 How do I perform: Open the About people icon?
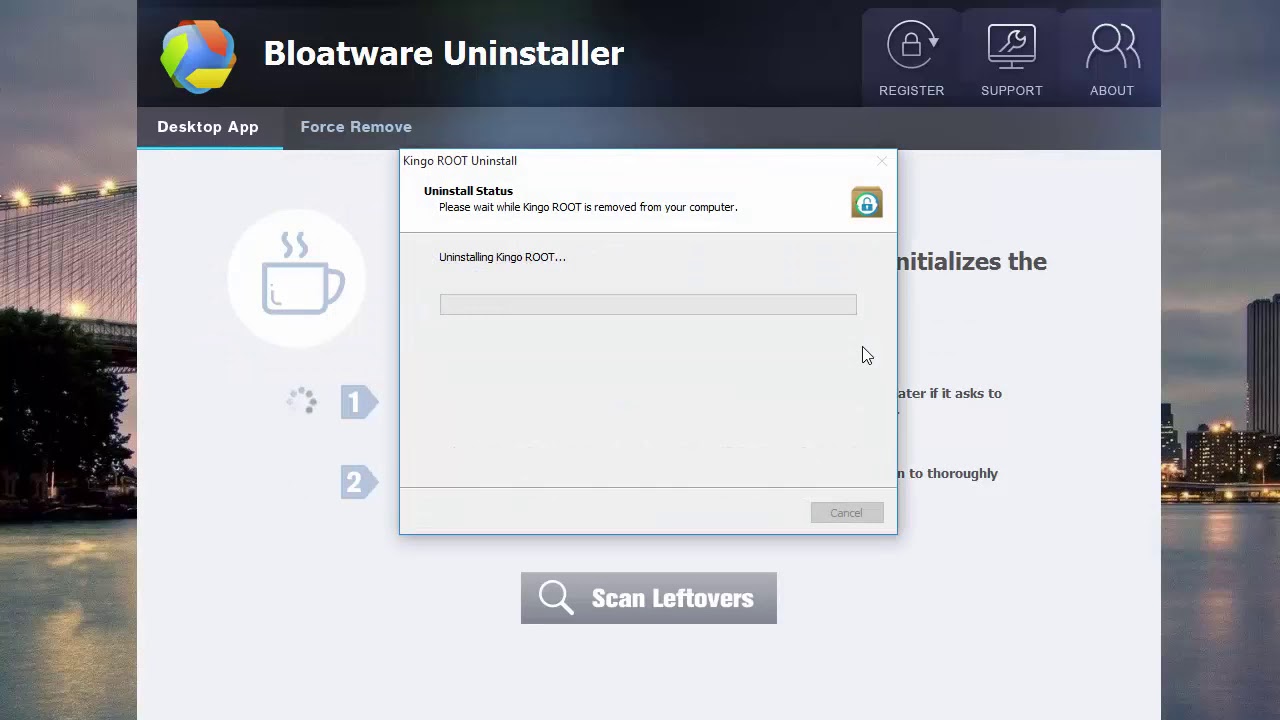[1112, 46]
